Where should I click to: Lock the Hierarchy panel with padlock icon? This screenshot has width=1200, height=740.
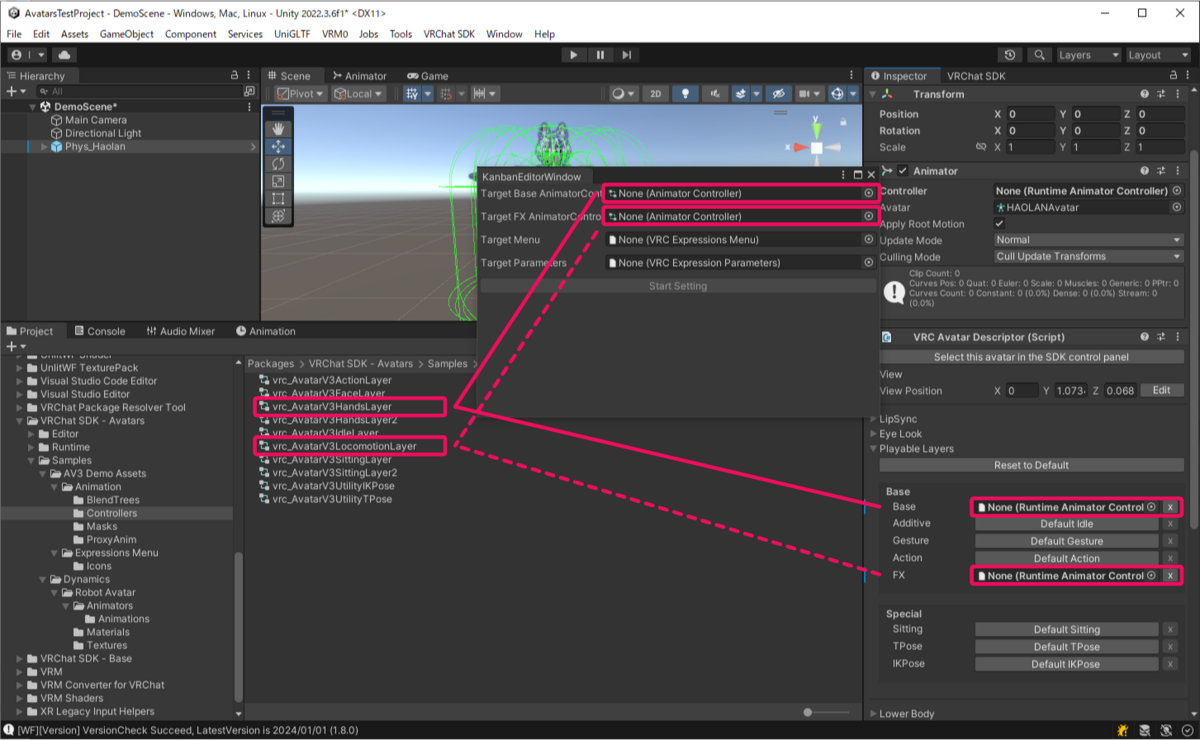233,76
